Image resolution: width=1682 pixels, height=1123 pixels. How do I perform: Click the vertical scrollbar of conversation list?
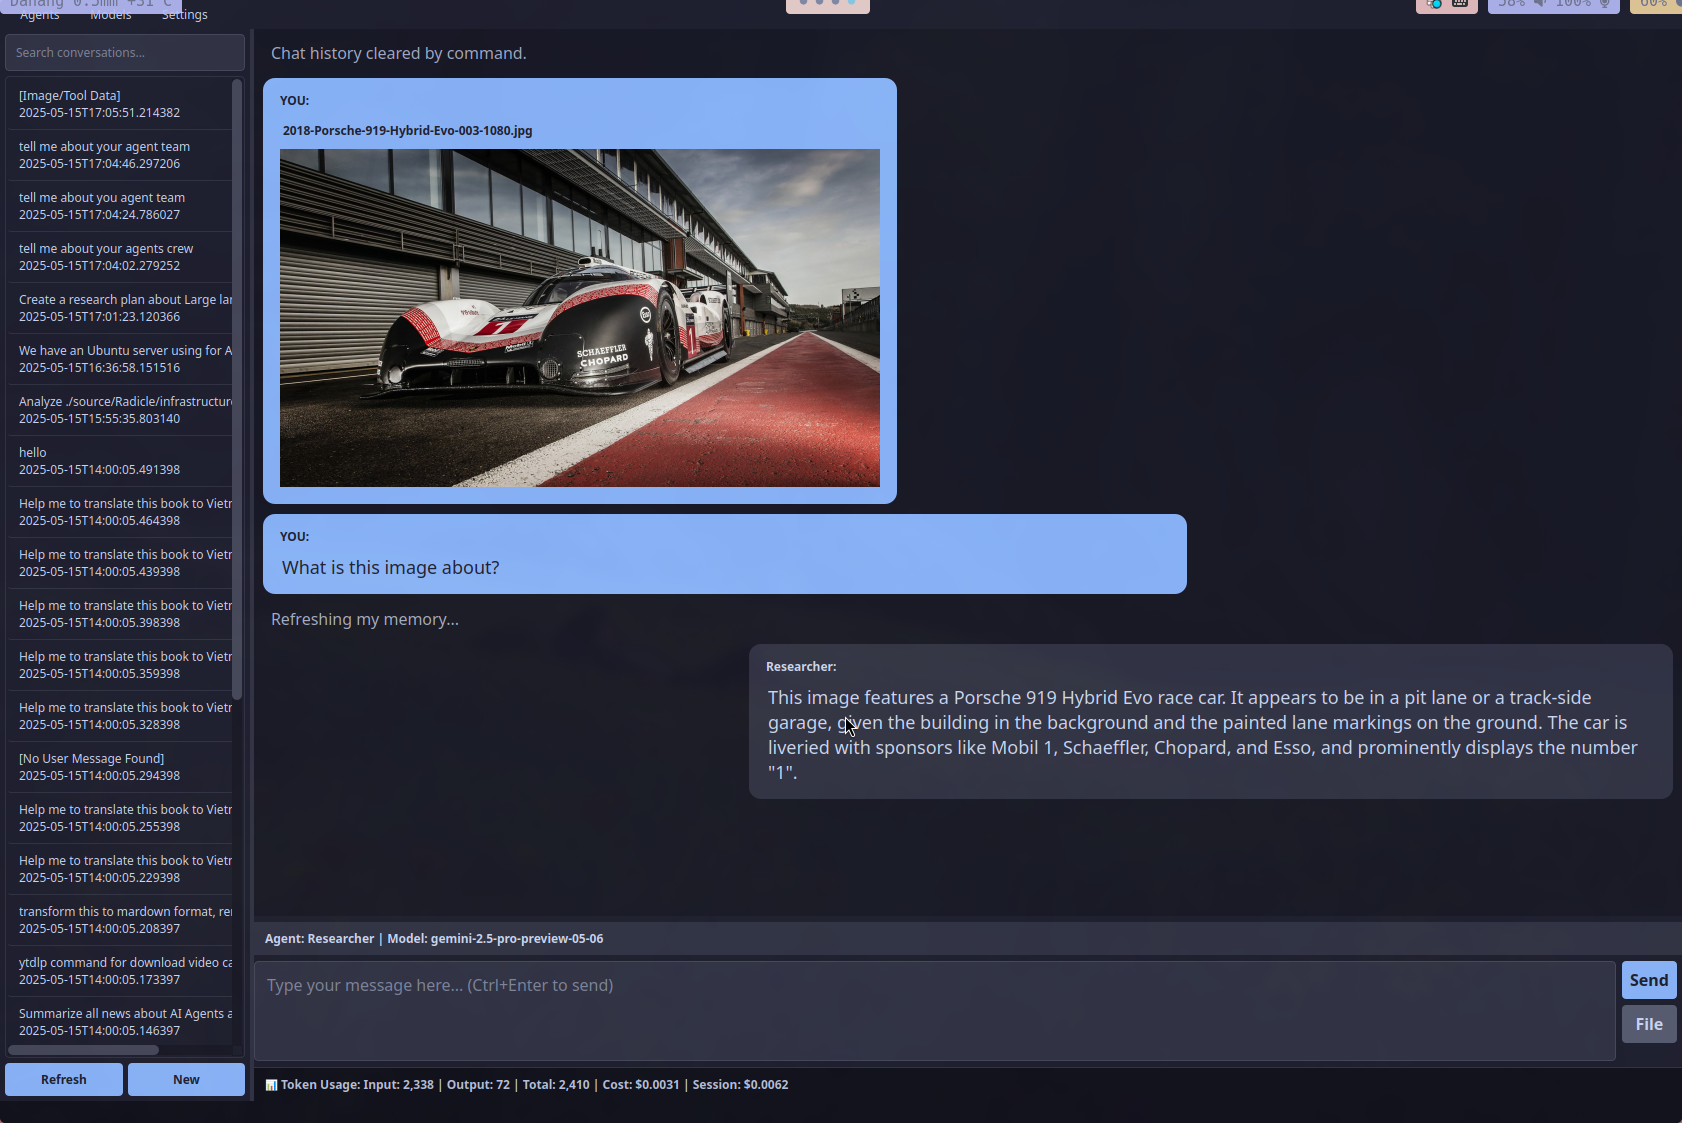point(237,389)
